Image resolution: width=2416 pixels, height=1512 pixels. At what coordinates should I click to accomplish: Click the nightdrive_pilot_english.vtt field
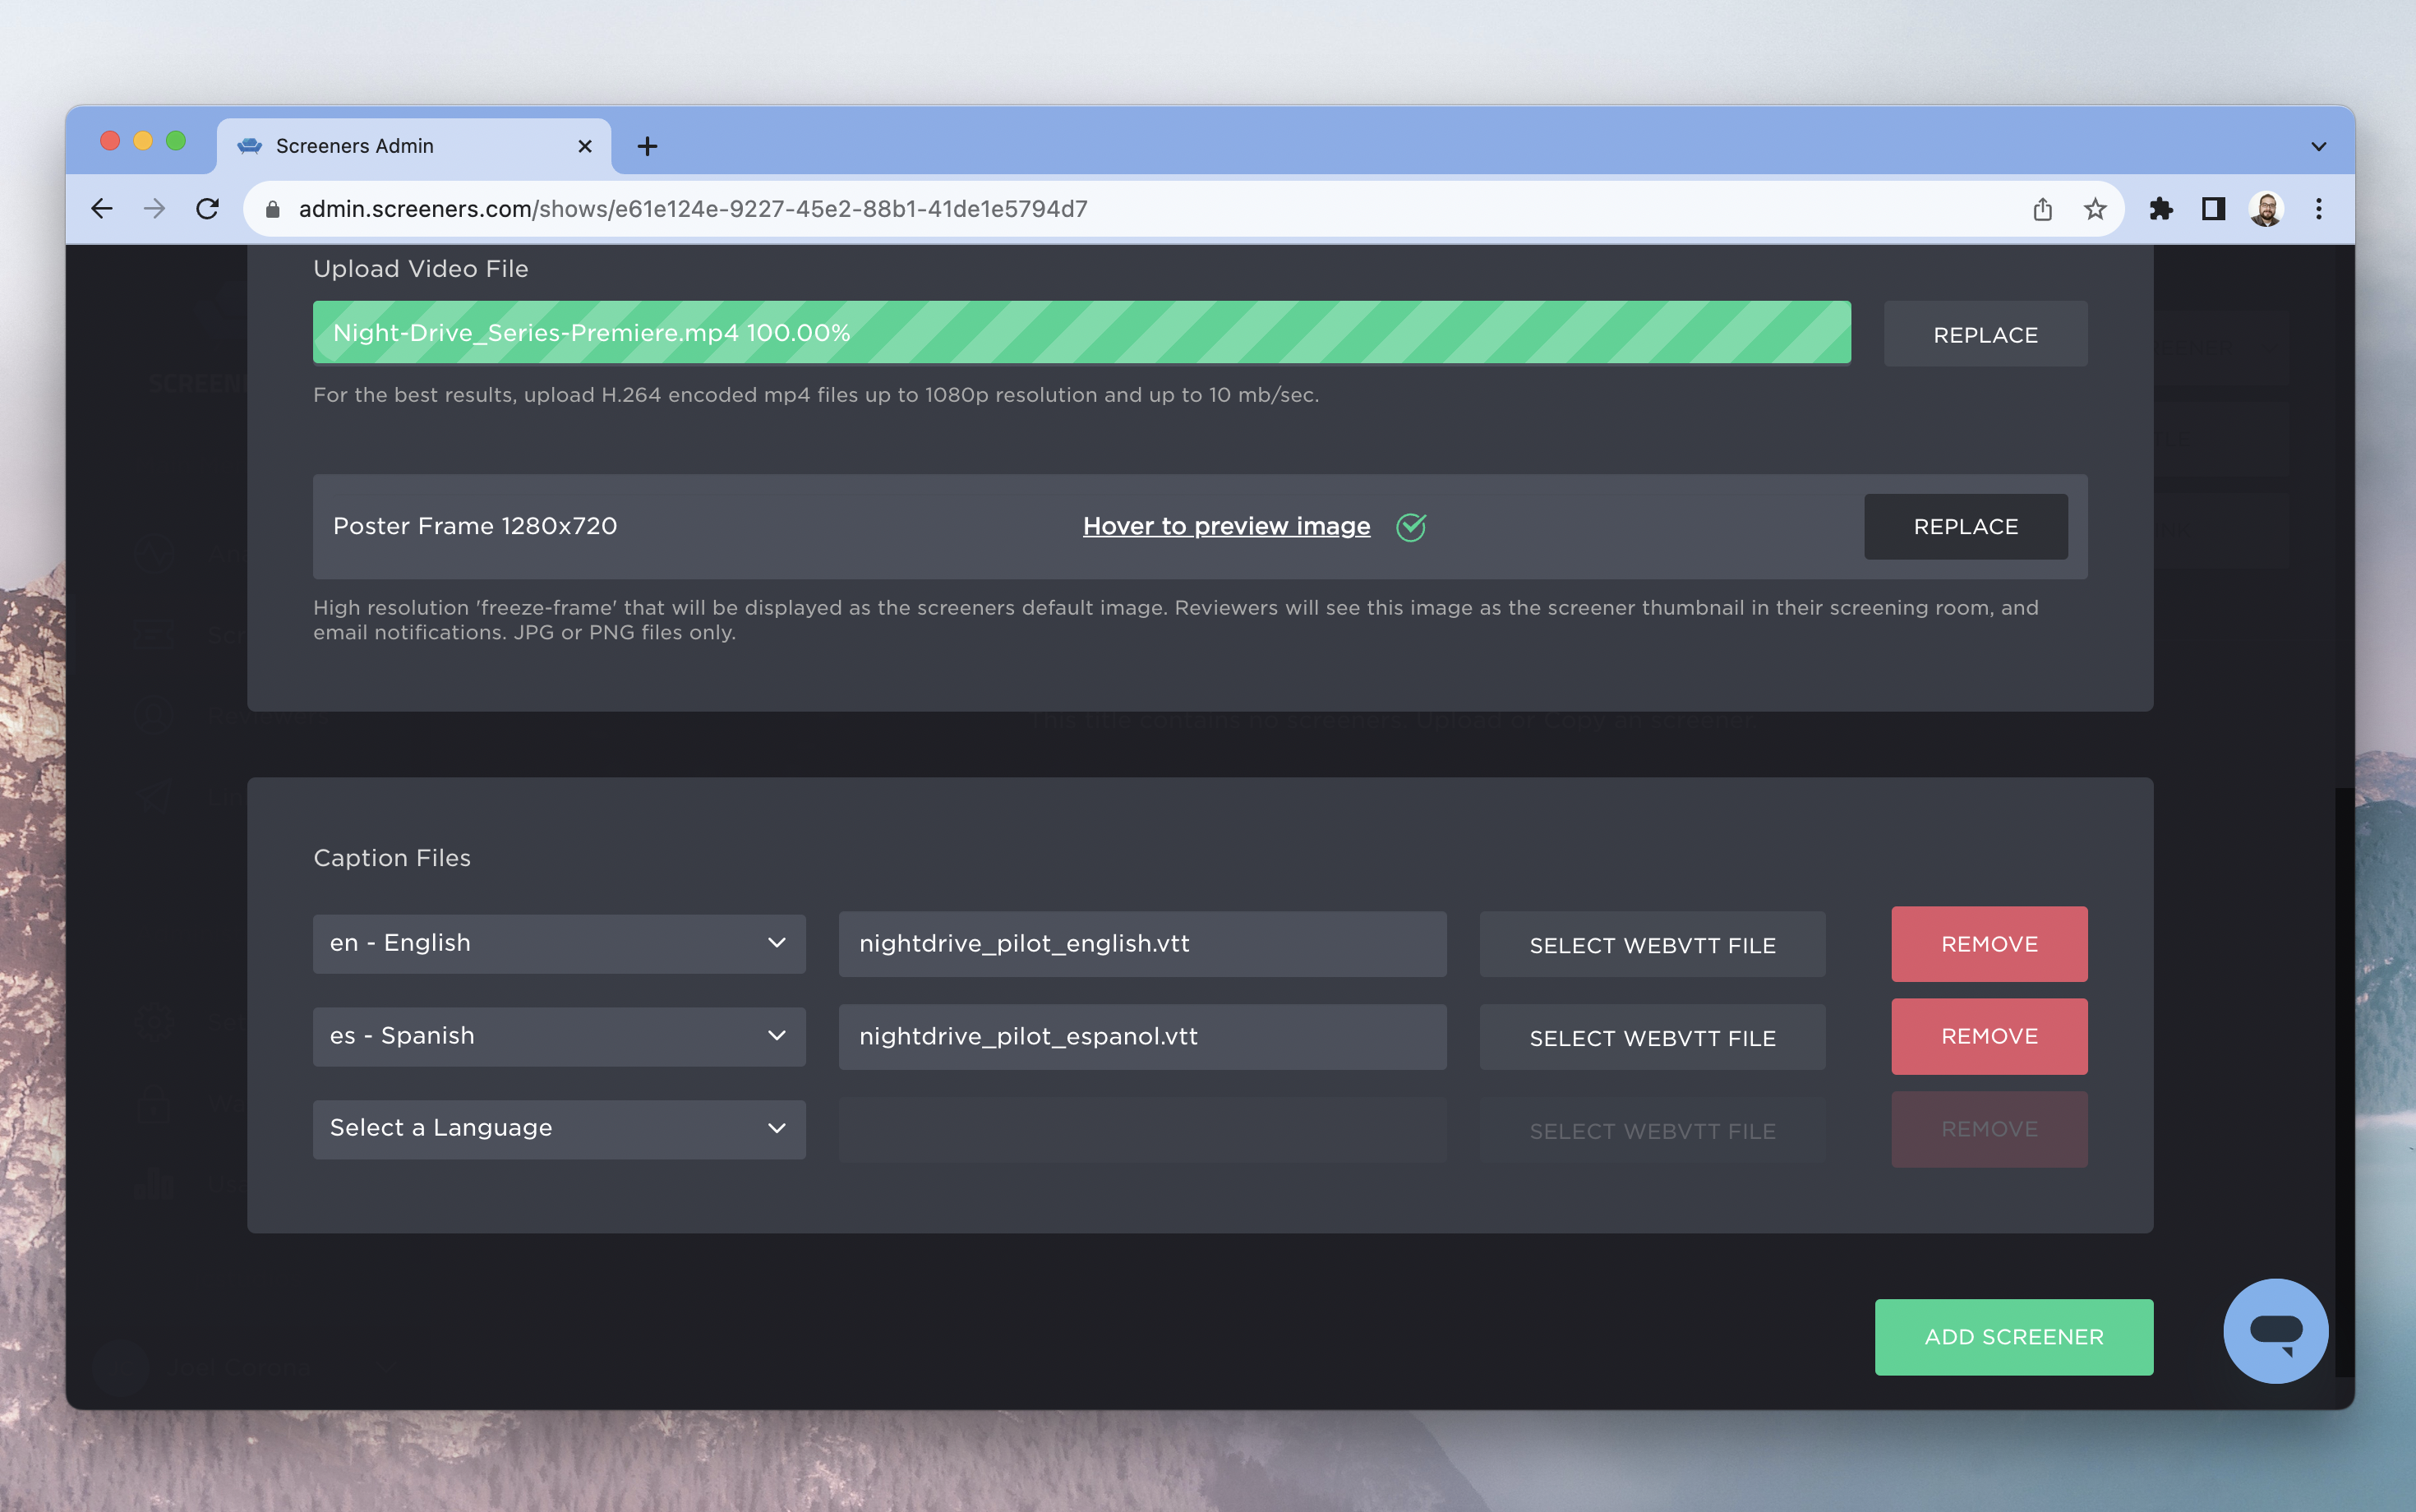[1142, 943]
